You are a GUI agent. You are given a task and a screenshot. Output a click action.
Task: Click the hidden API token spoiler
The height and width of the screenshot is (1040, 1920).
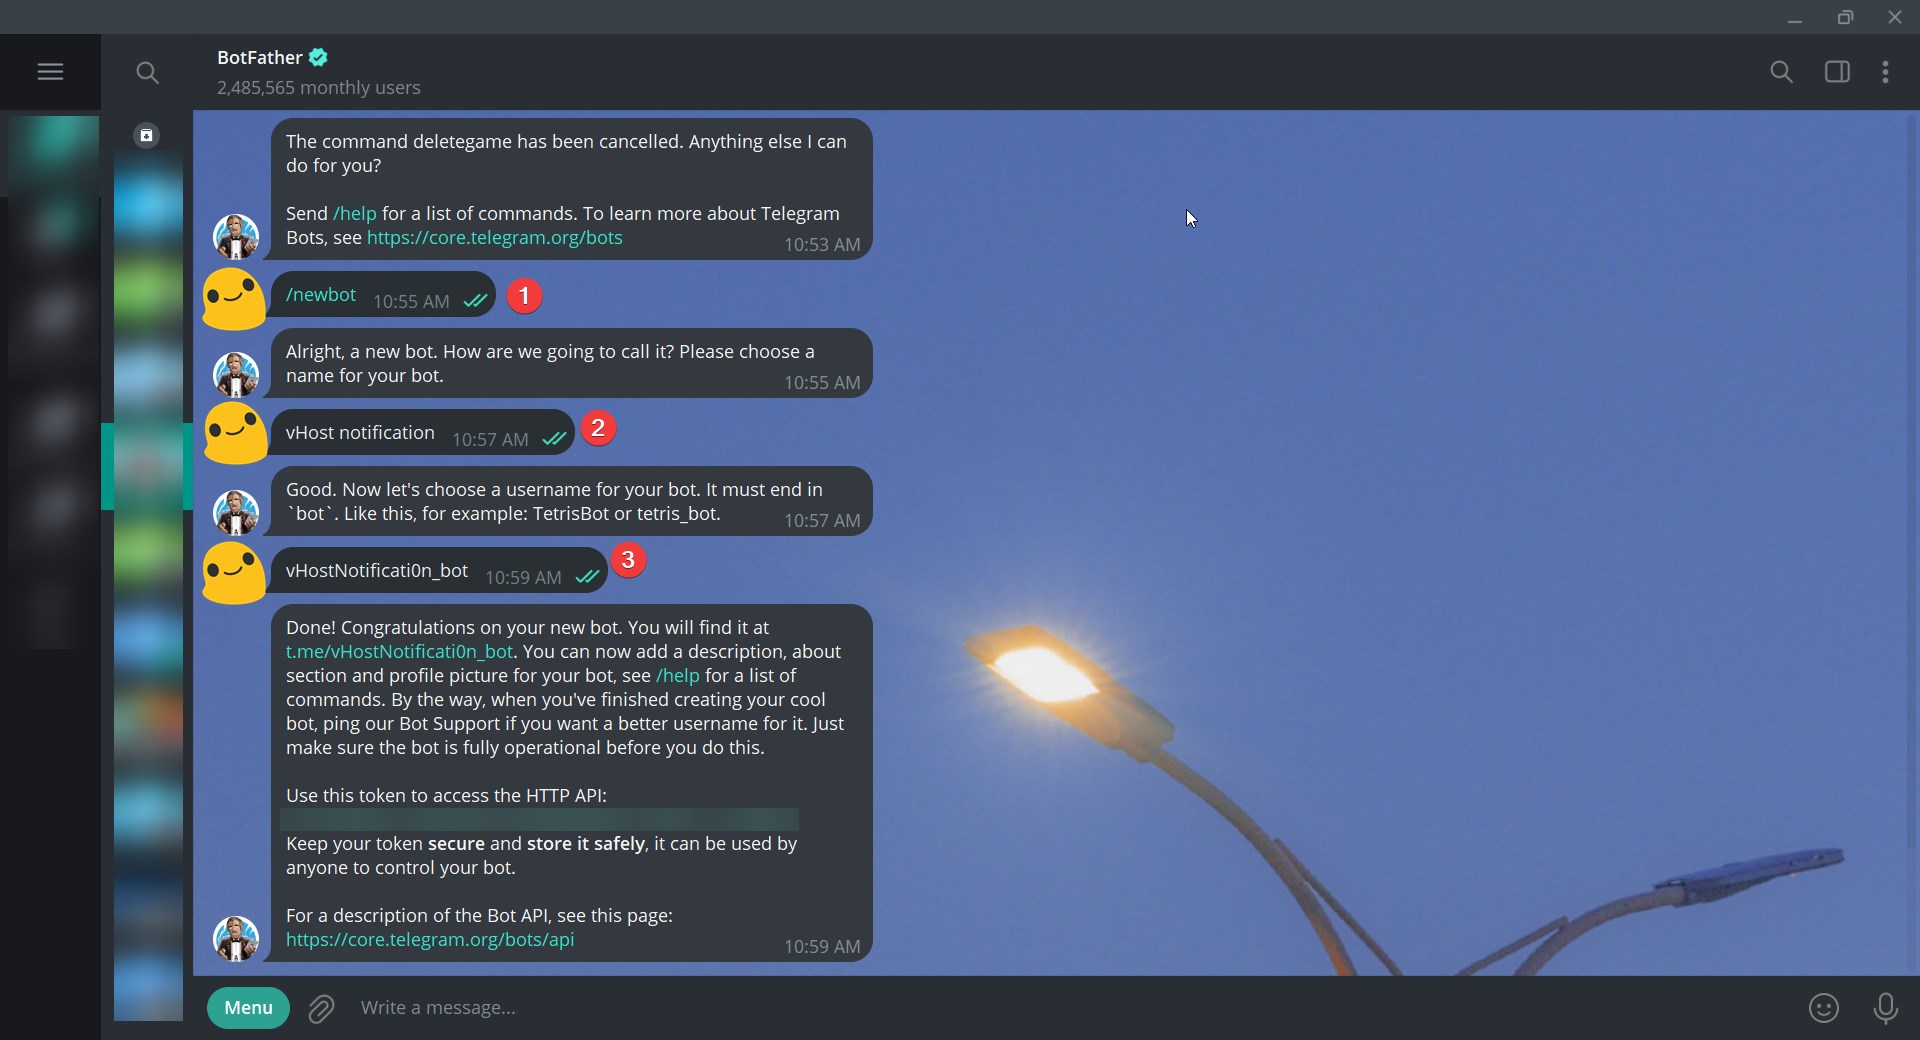[540, 820]
